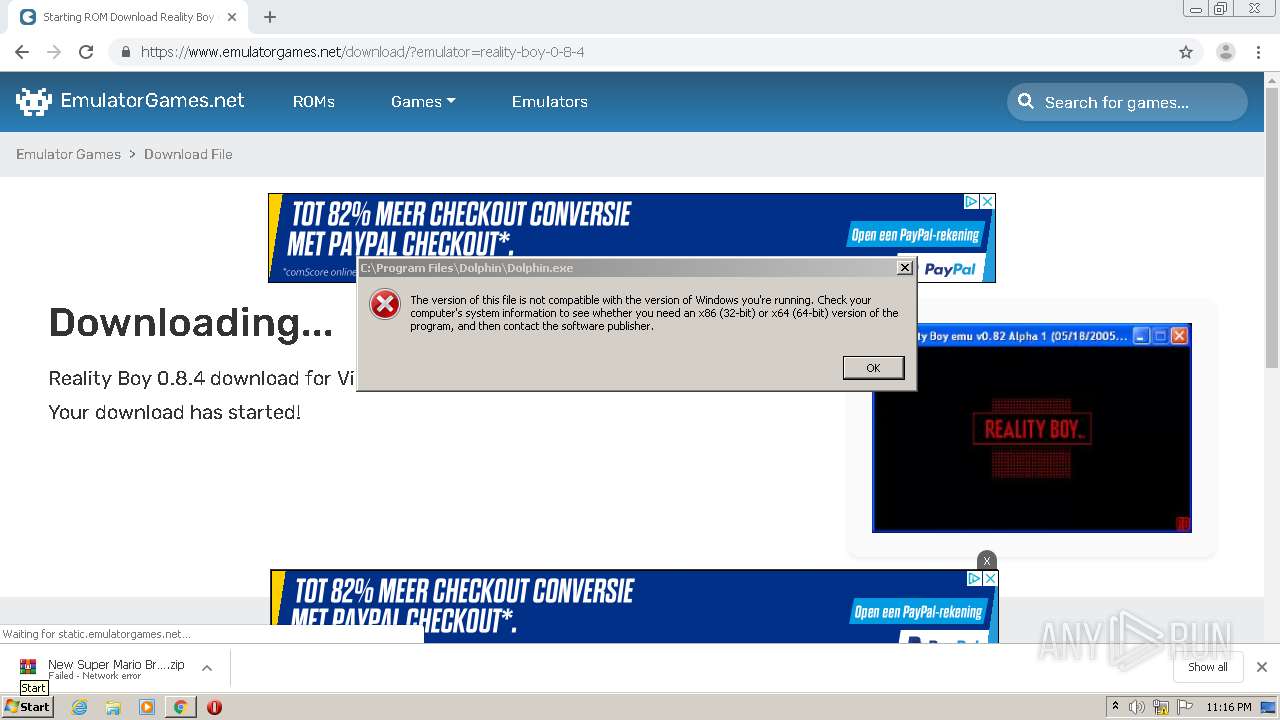Open AdChoices info on top banner
1280x720 pixels.
pyautogui.click(x=971, y=202)
